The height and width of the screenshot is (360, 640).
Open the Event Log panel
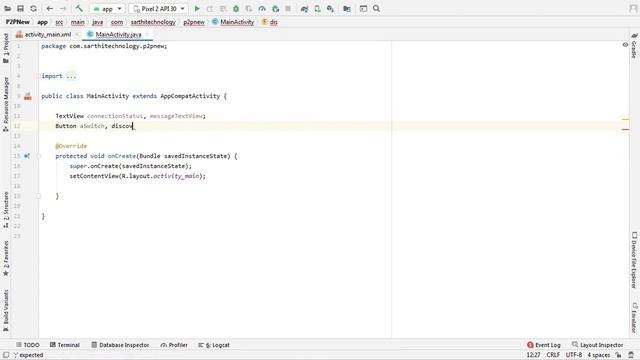(x=544, y=345)
